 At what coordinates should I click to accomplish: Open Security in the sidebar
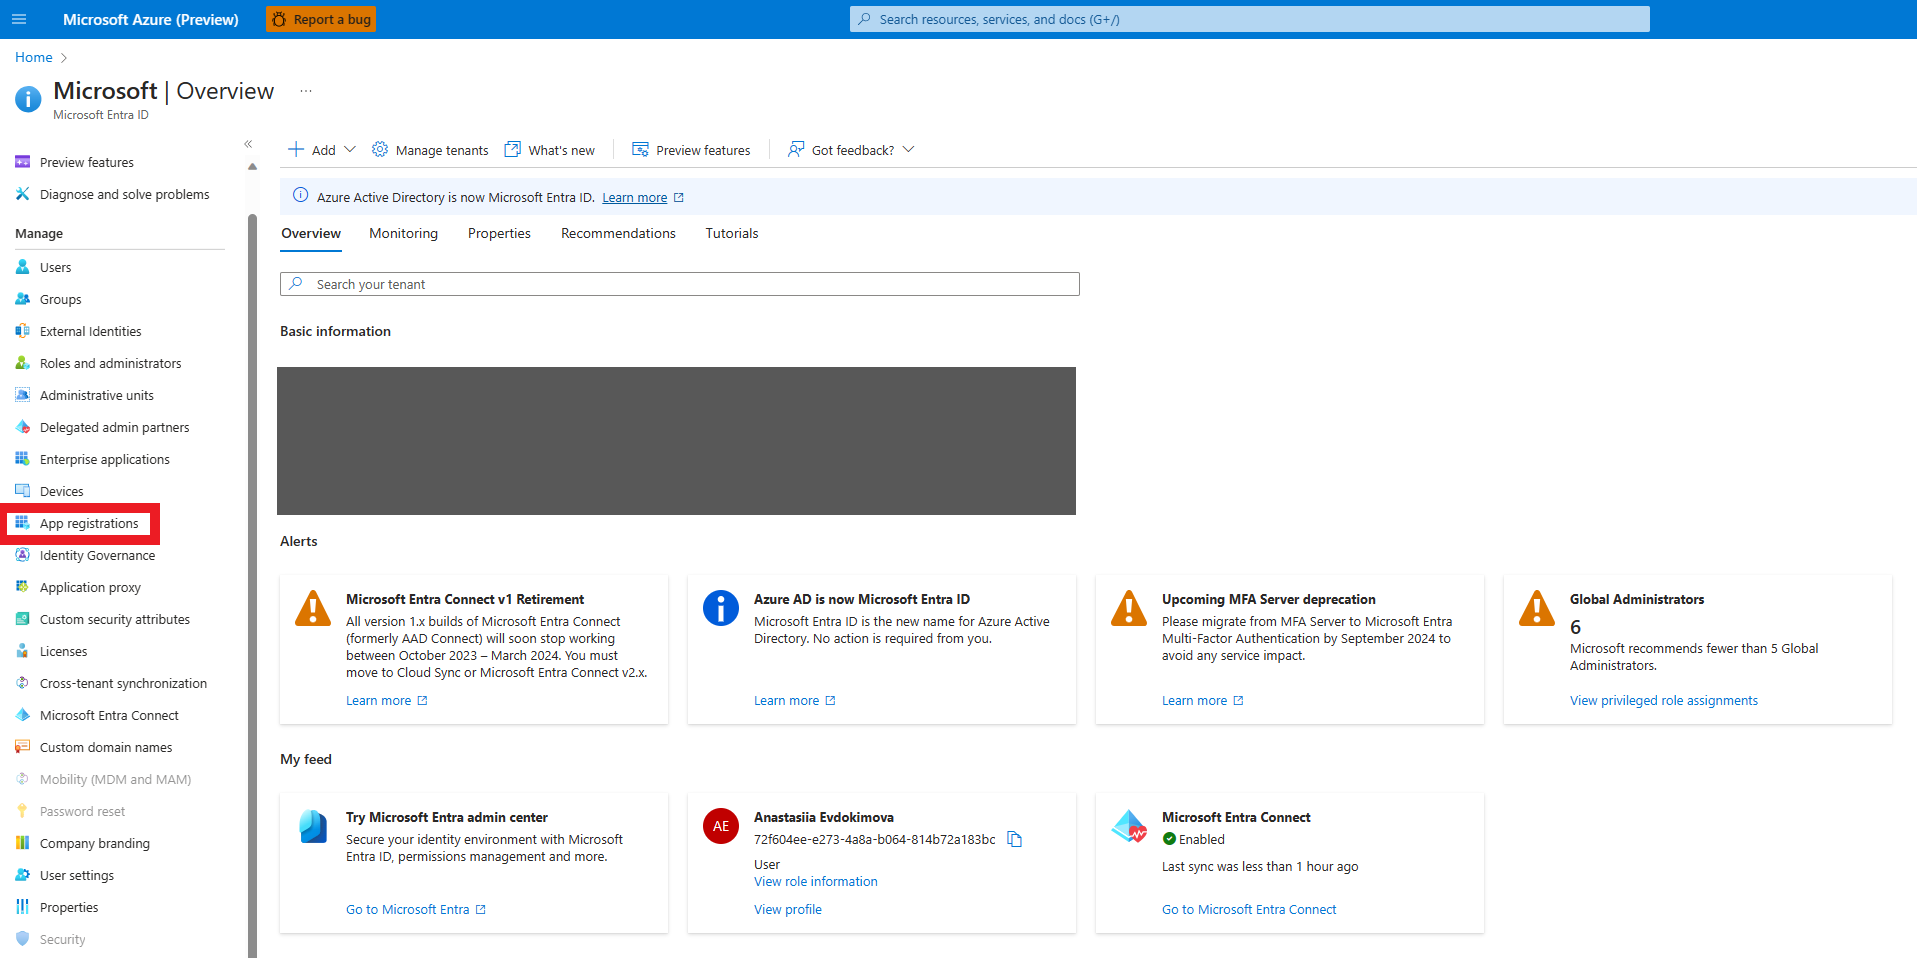(x=62, y=939)
